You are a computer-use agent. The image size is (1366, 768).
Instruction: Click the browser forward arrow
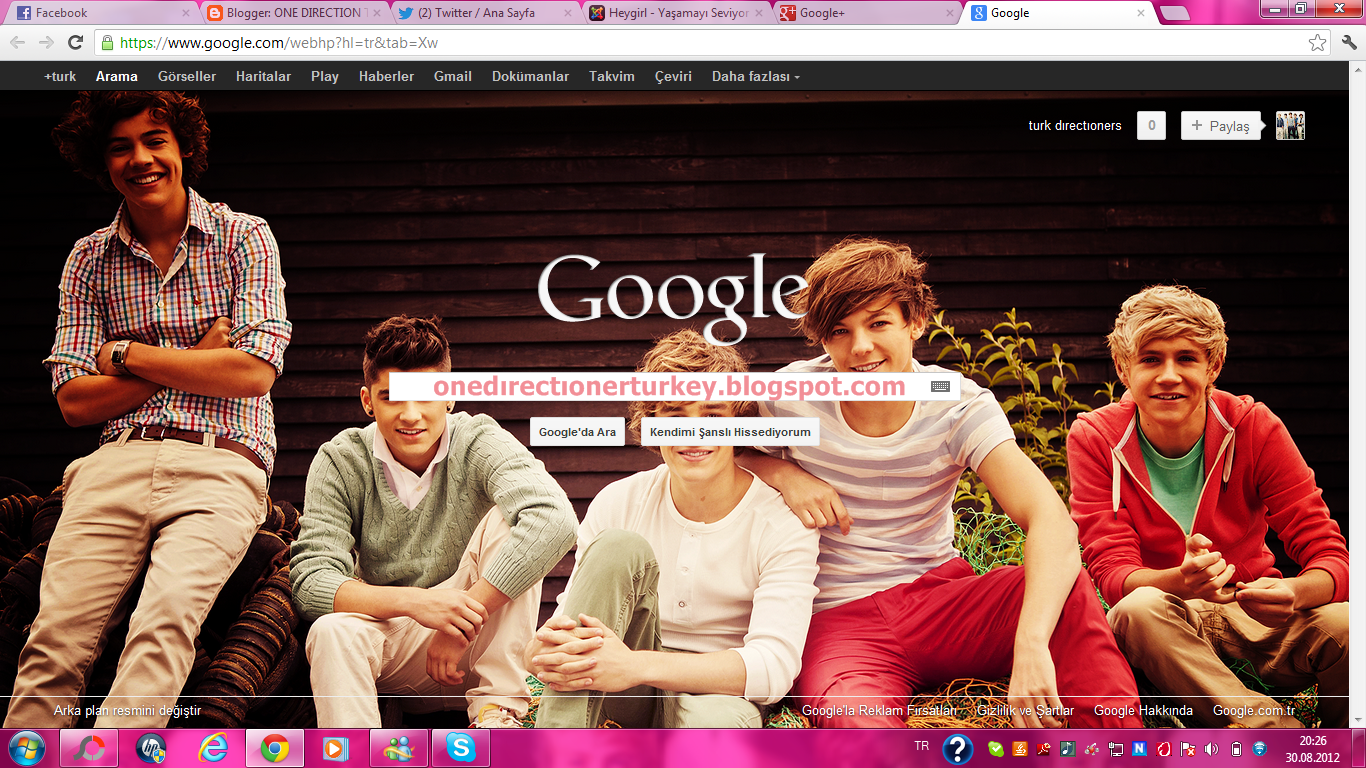(46, 43)
